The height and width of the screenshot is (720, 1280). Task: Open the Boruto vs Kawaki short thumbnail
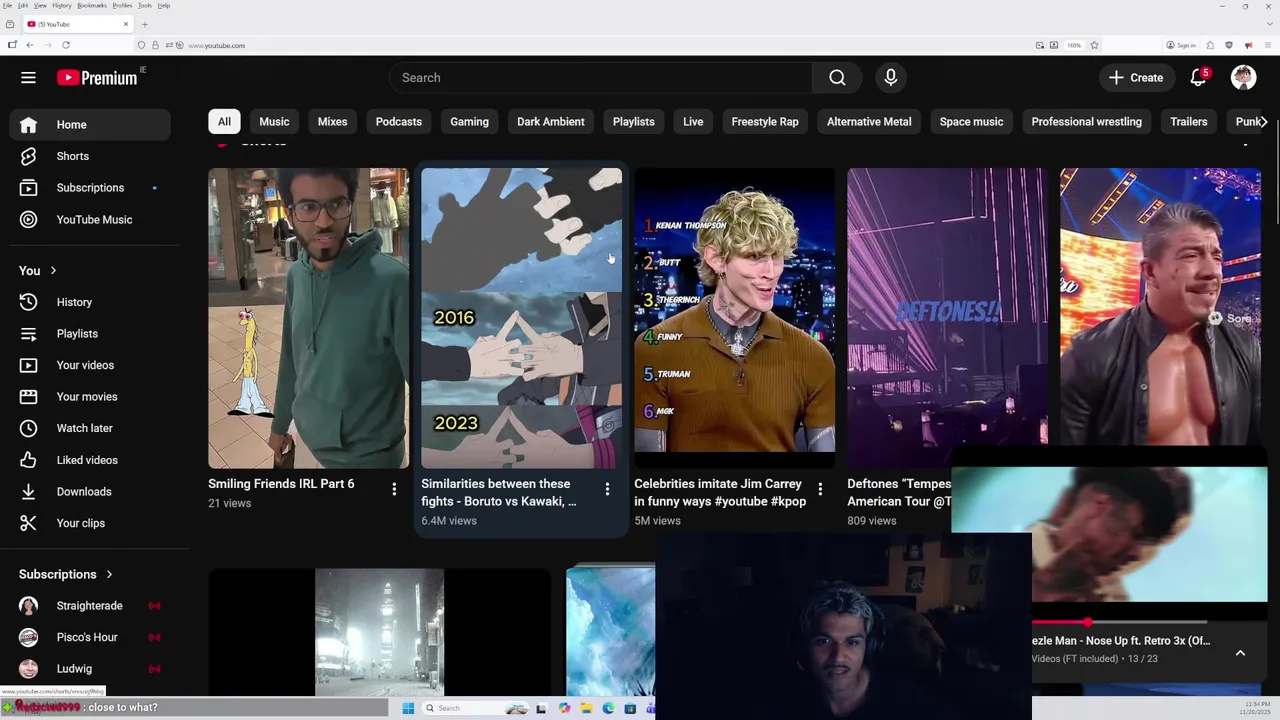click(x=521, y=318)
